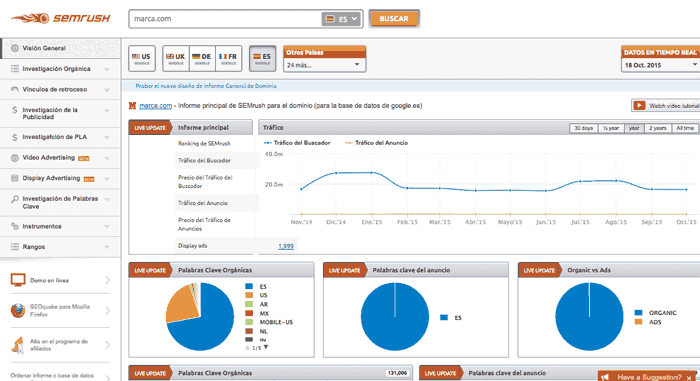This screenshot has width=700, height=381.
Task: Click the Watch video tutorial play icon
Action: (x=639, y=105)
